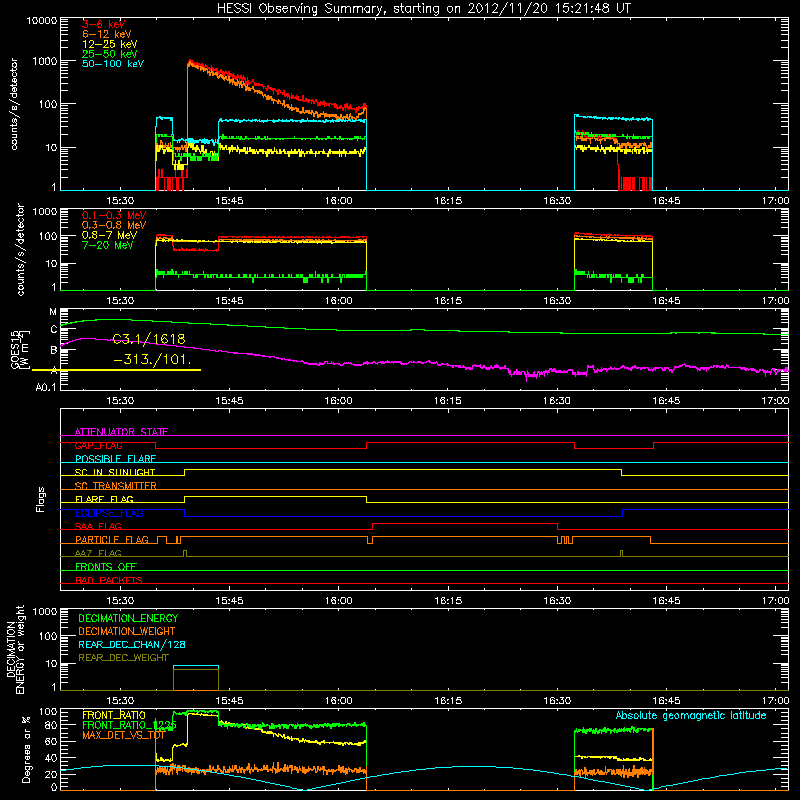
Task: Click the REAR_DEC_CHAN/128 legend entry
Action: coord(132,644)
